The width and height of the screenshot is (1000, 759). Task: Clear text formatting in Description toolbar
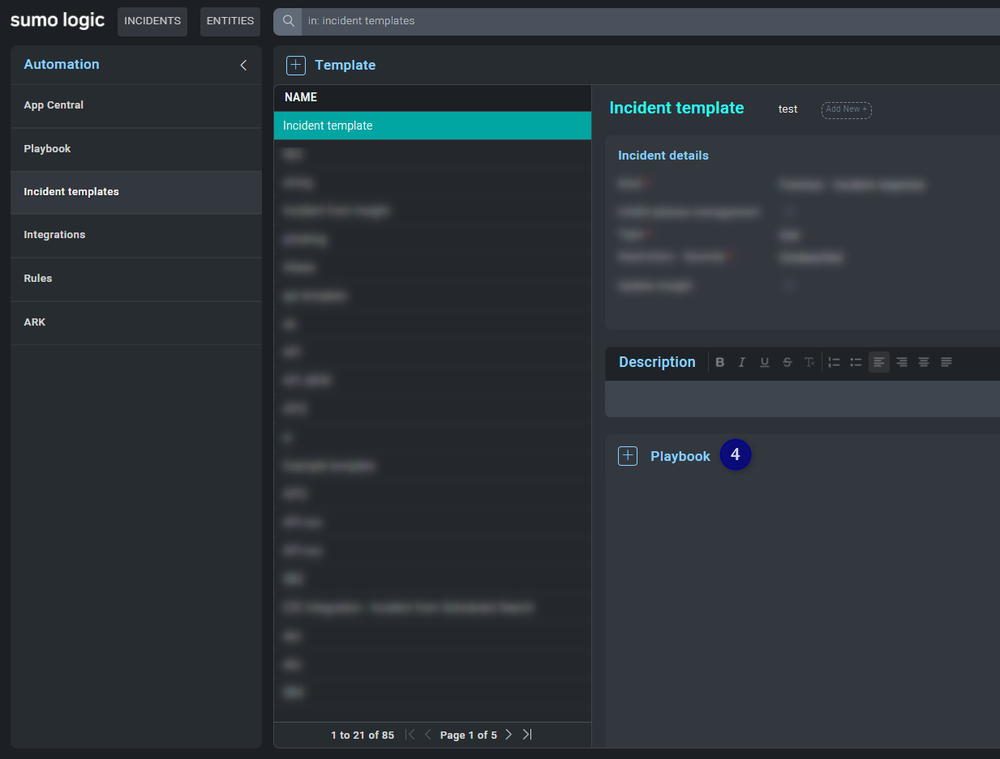coord(809,362)
